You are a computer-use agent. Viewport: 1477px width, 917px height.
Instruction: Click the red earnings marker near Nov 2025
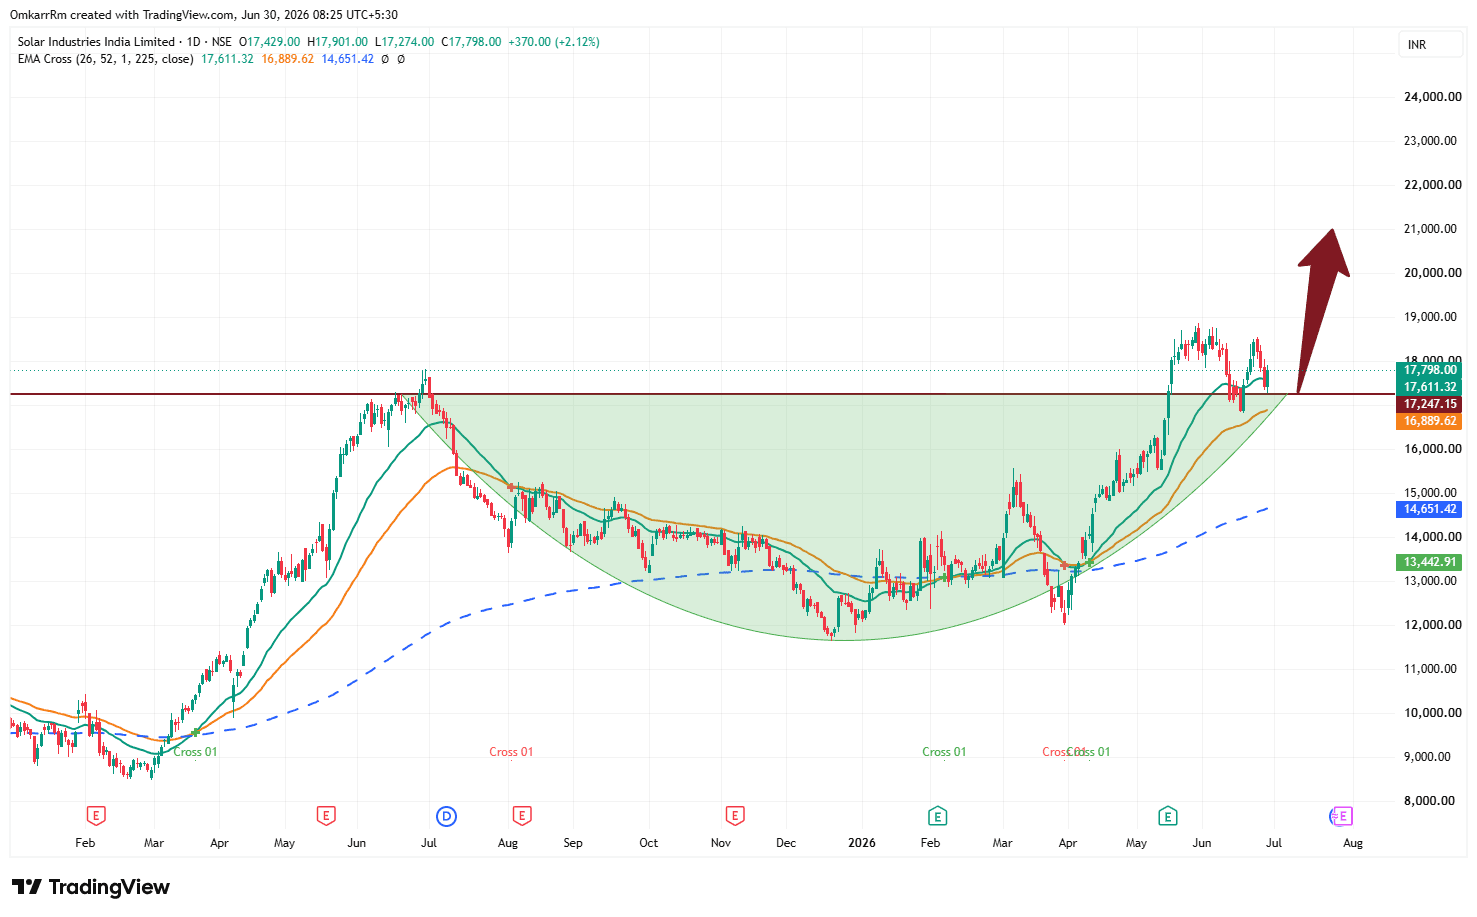735,816
